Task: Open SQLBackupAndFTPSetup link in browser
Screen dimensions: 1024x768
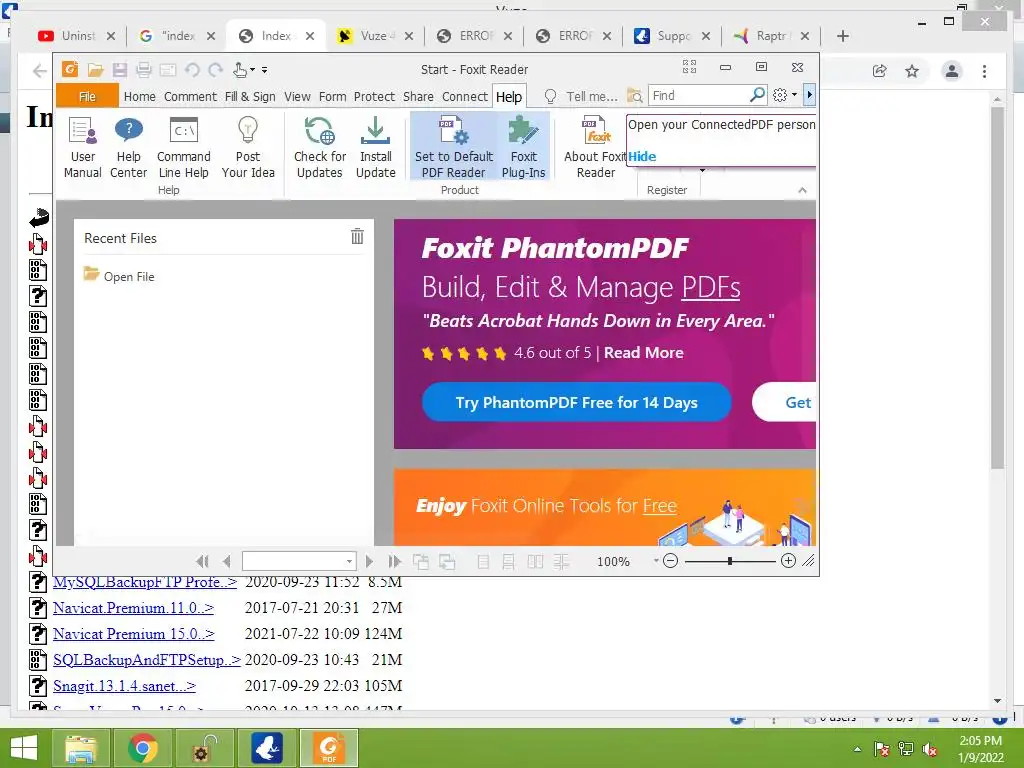Action: (x=147, y=660)
